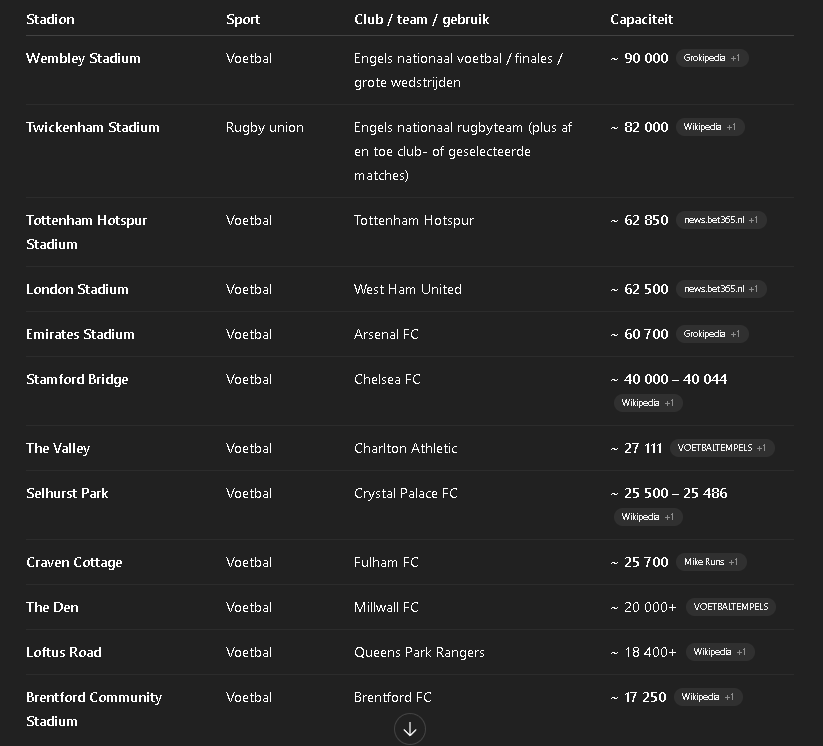Viewport: 823px width, 746px height.
Task: Open Wikipedia source chip for Twickenham Stadium
Action: (710, 127)
